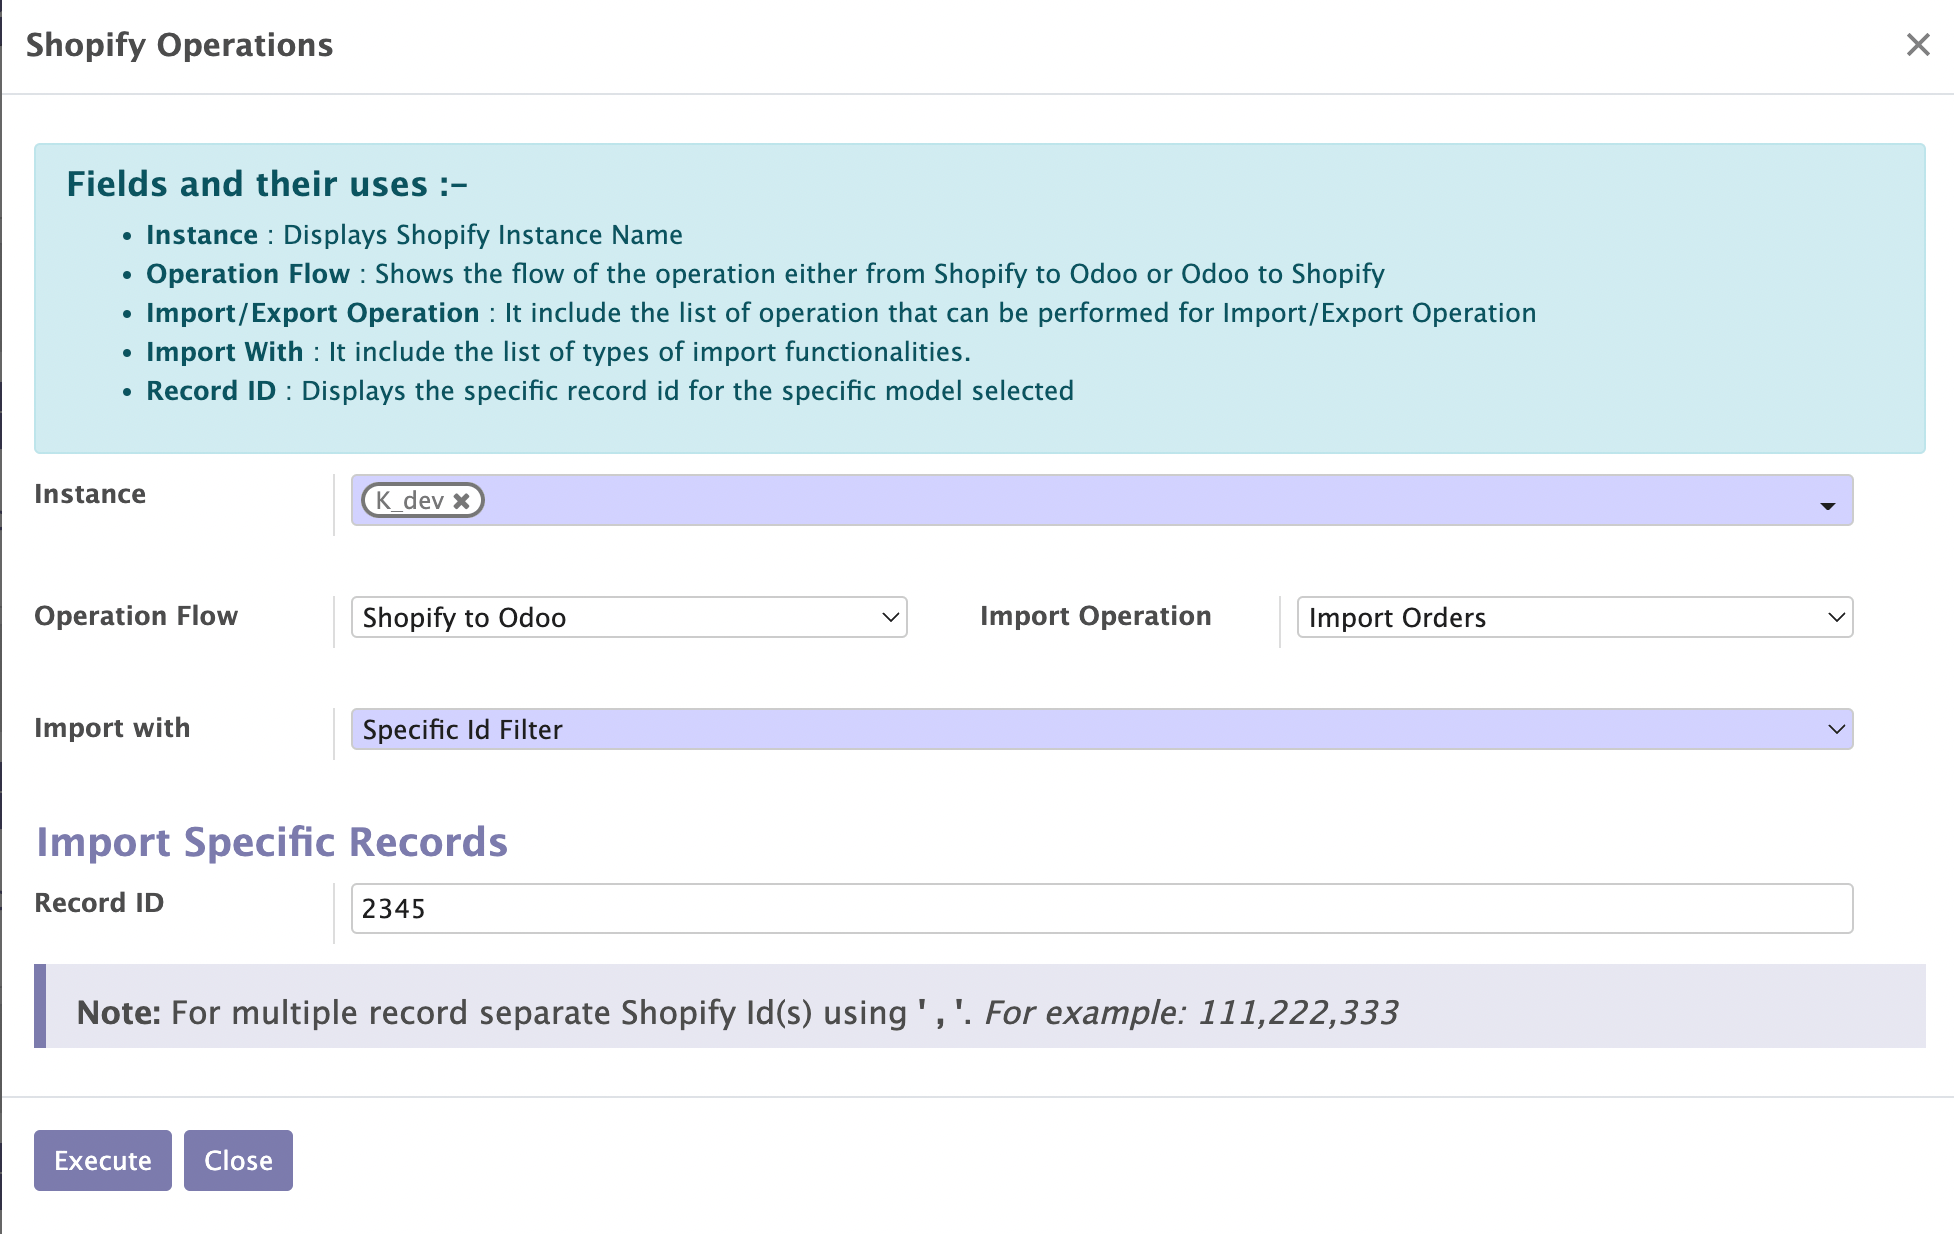Click the Import with field label

[x=112, y=728]
